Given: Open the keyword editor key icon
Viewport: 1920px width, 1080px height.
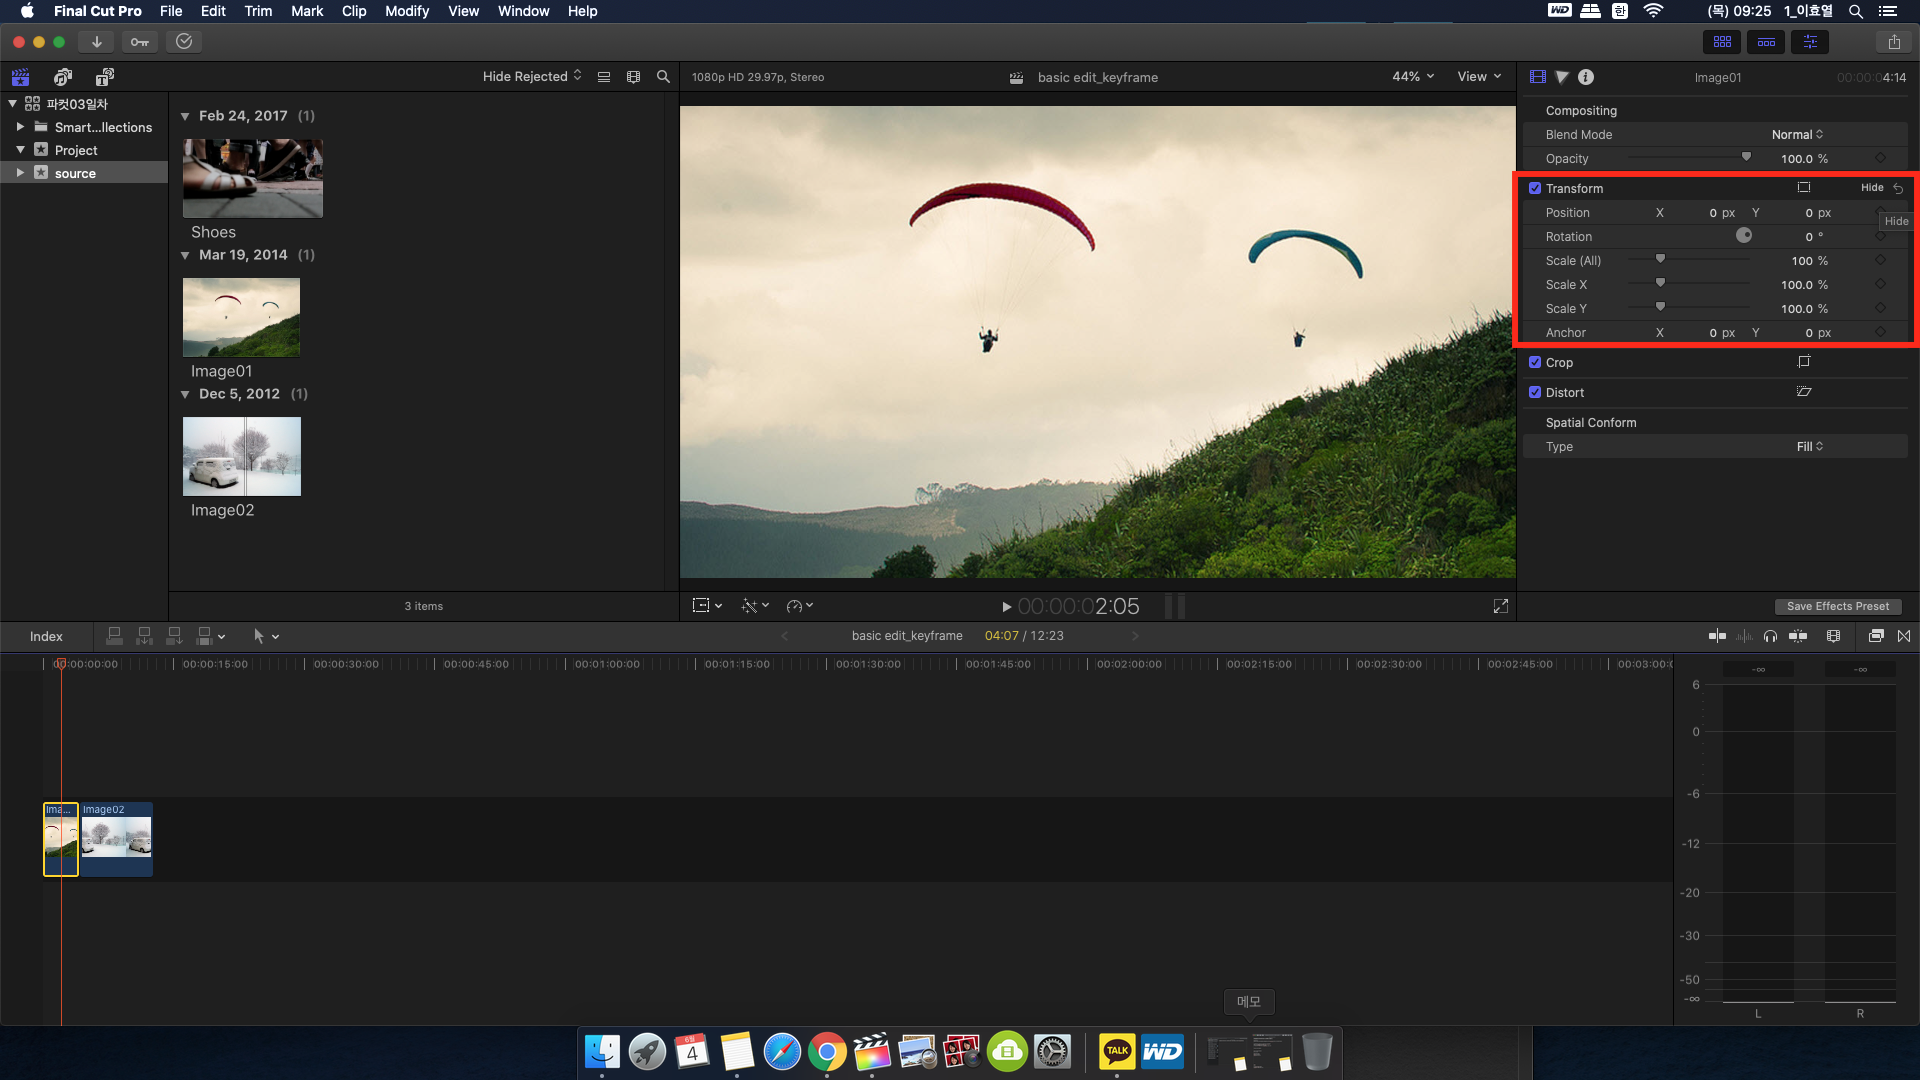Looking at the screenshot, I should (140, 42).
